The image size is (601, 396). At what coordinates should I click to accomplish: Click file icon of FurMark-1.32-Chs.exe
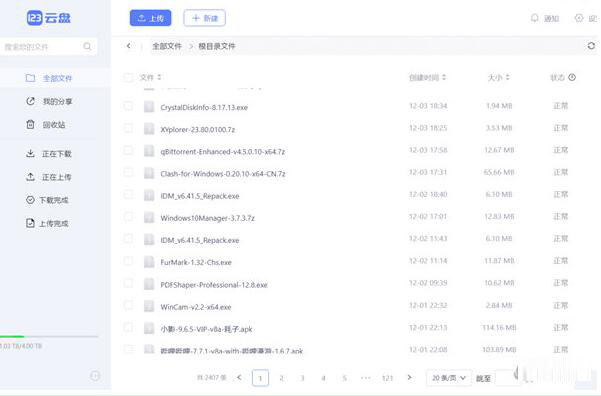pos(149,262)
